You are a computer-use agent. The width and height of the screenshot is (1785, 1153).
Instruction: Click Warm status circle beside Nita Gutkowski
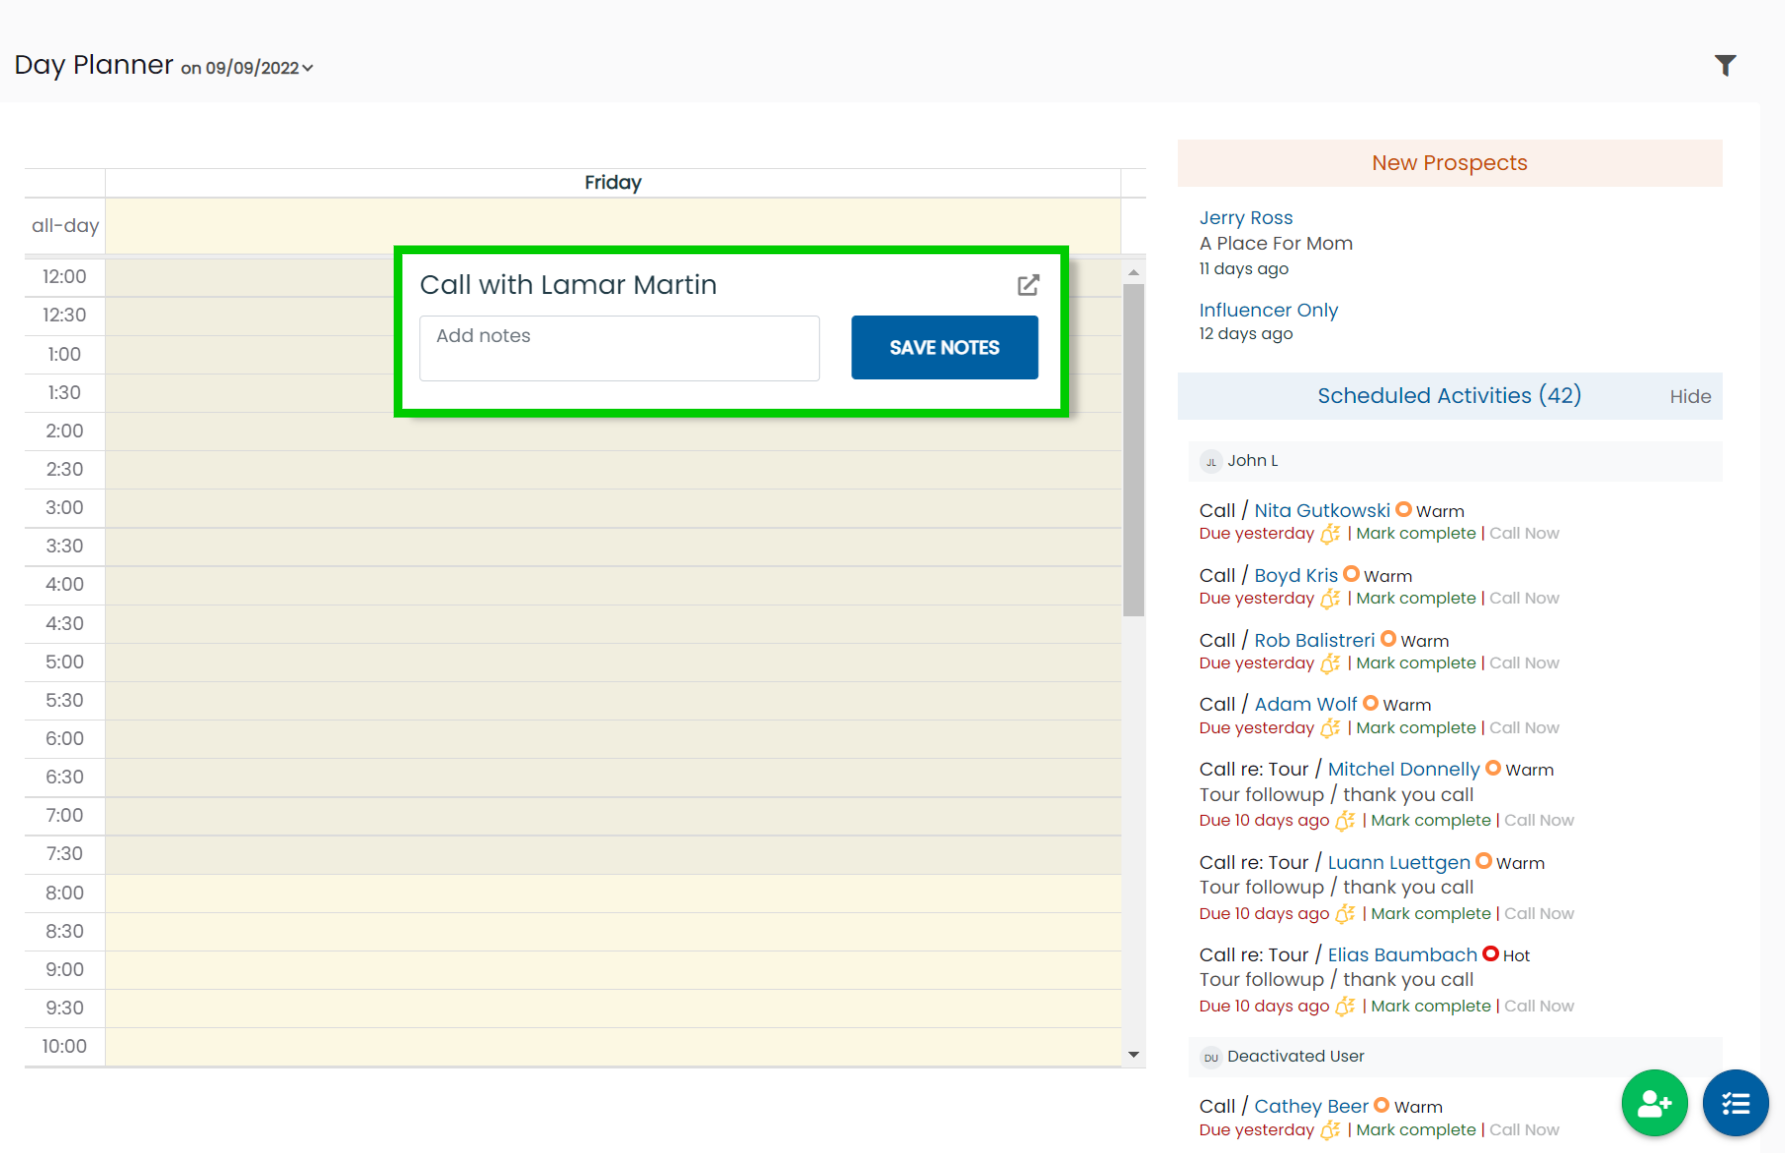pyautogui.click(x=1403, y=510)
